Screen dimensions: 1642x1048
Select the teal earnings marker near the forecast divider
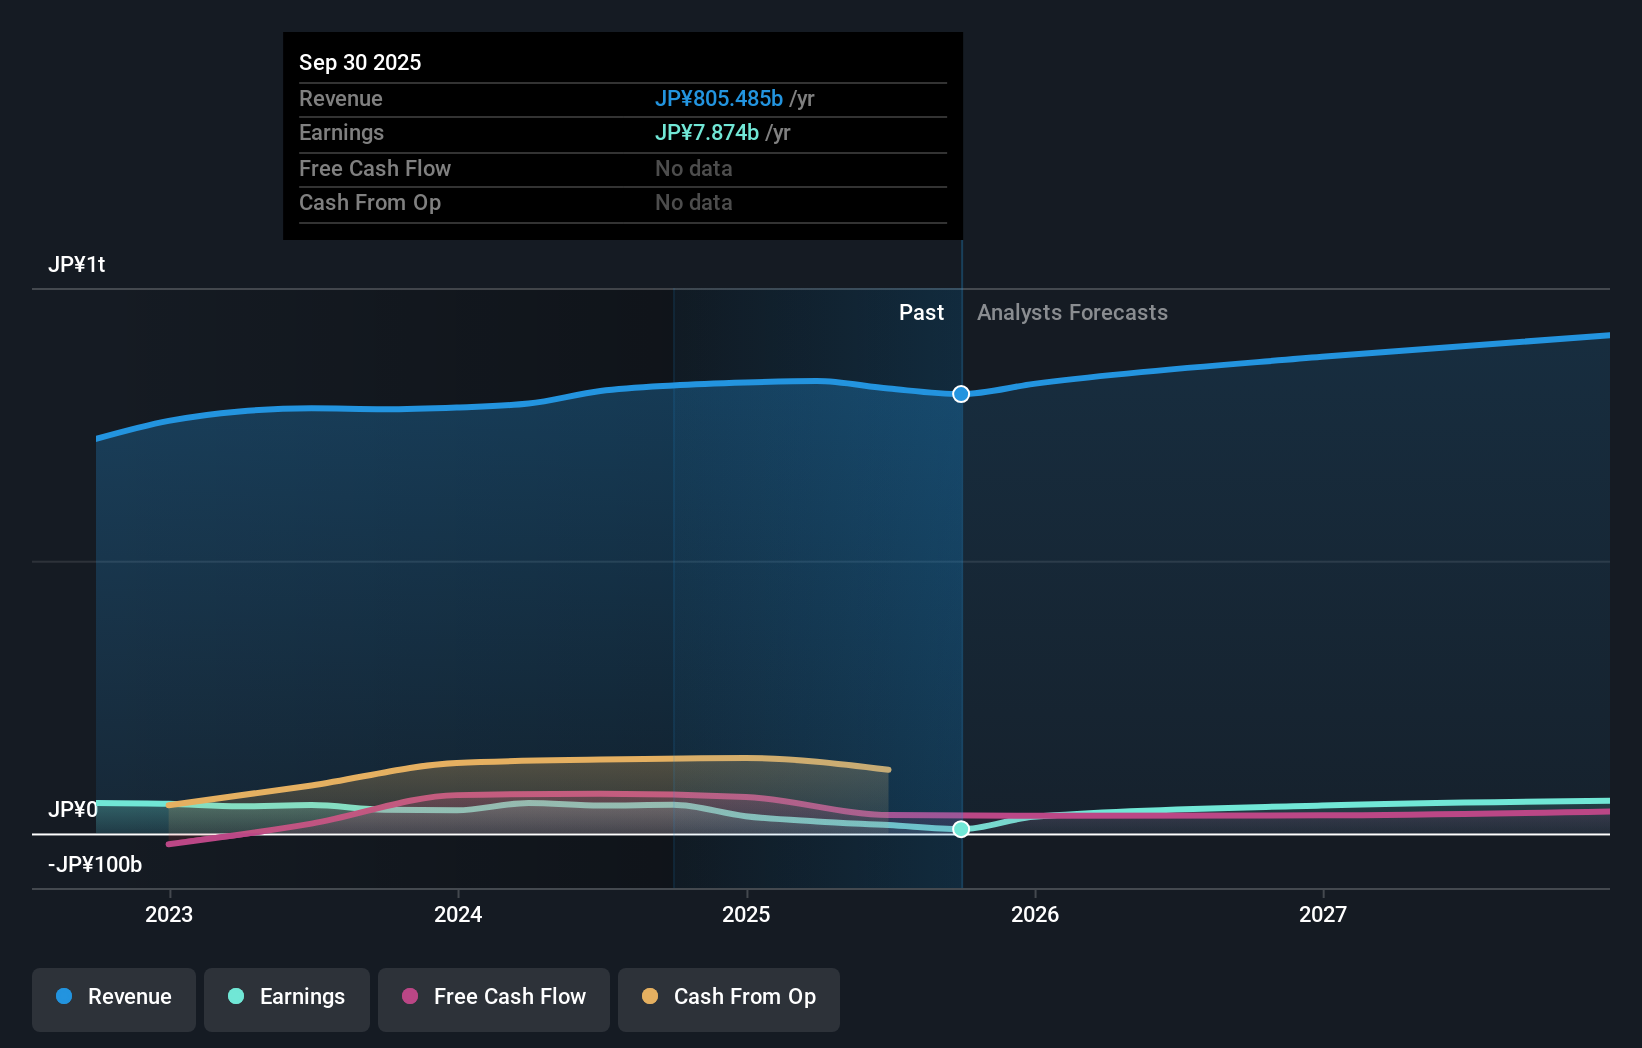tap(960, 829)
